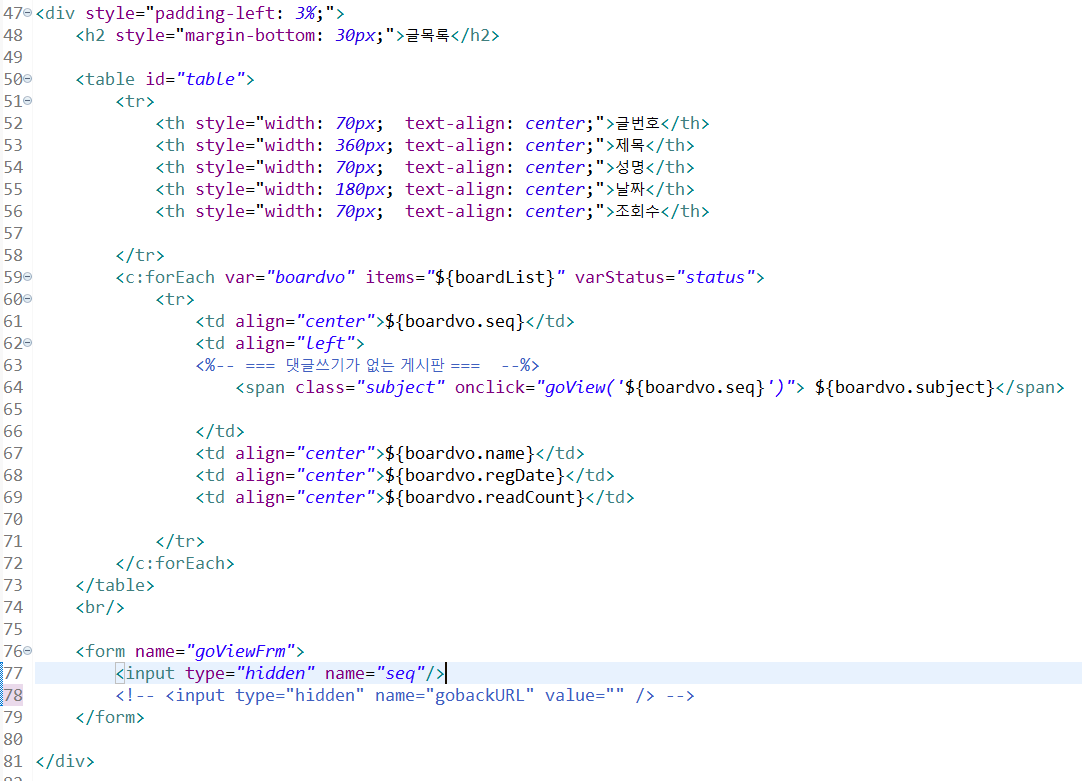The image size is (1082, 781).
Task: Collapse the c:forEach fold at line 59
Action: [28, 277]
